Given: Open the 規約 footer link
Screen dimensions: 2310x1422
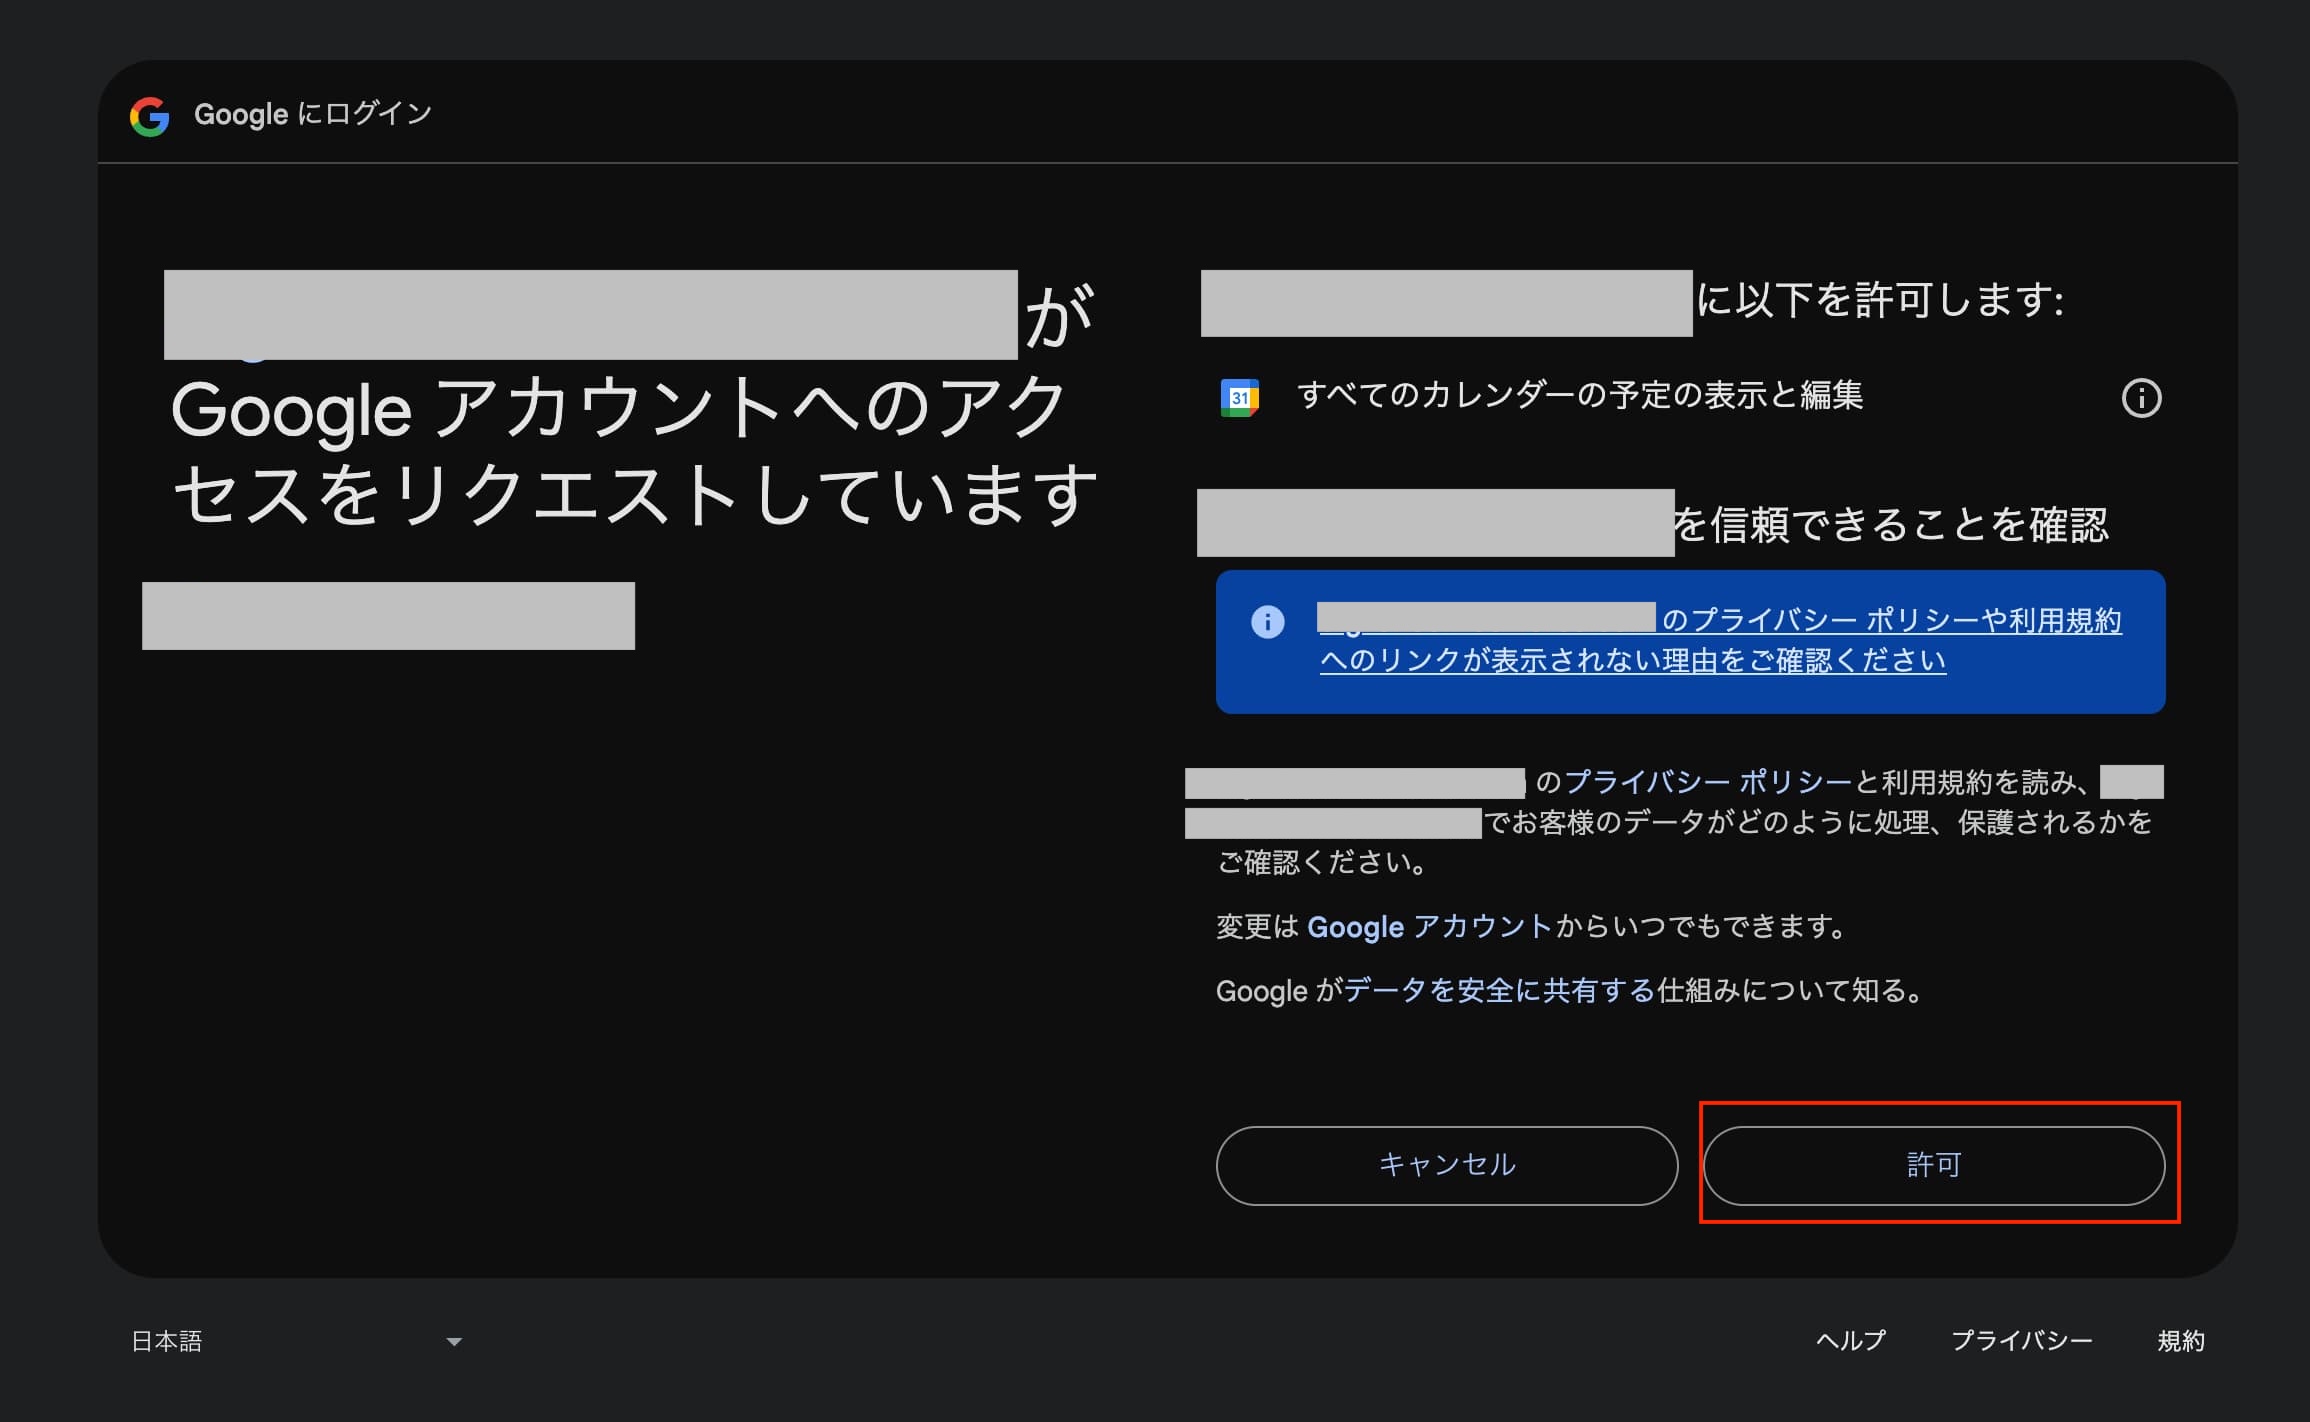Looking at the screenshot, I should coord(2181,1340).
